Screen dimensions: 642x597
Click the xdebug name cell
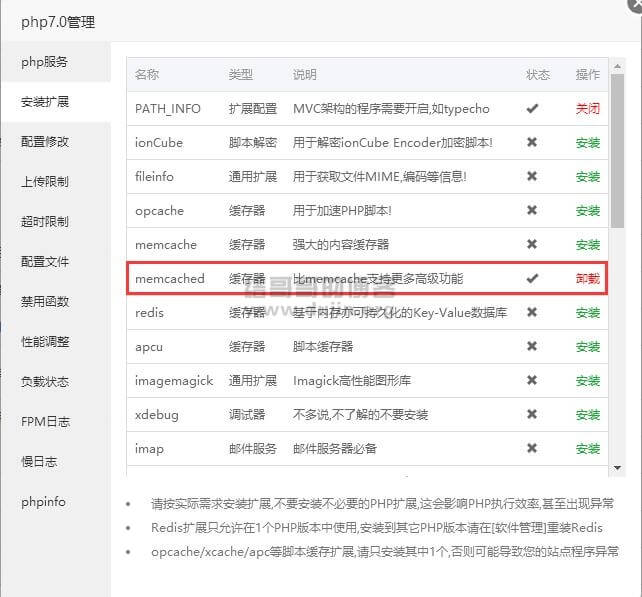(x=157, y=414)
